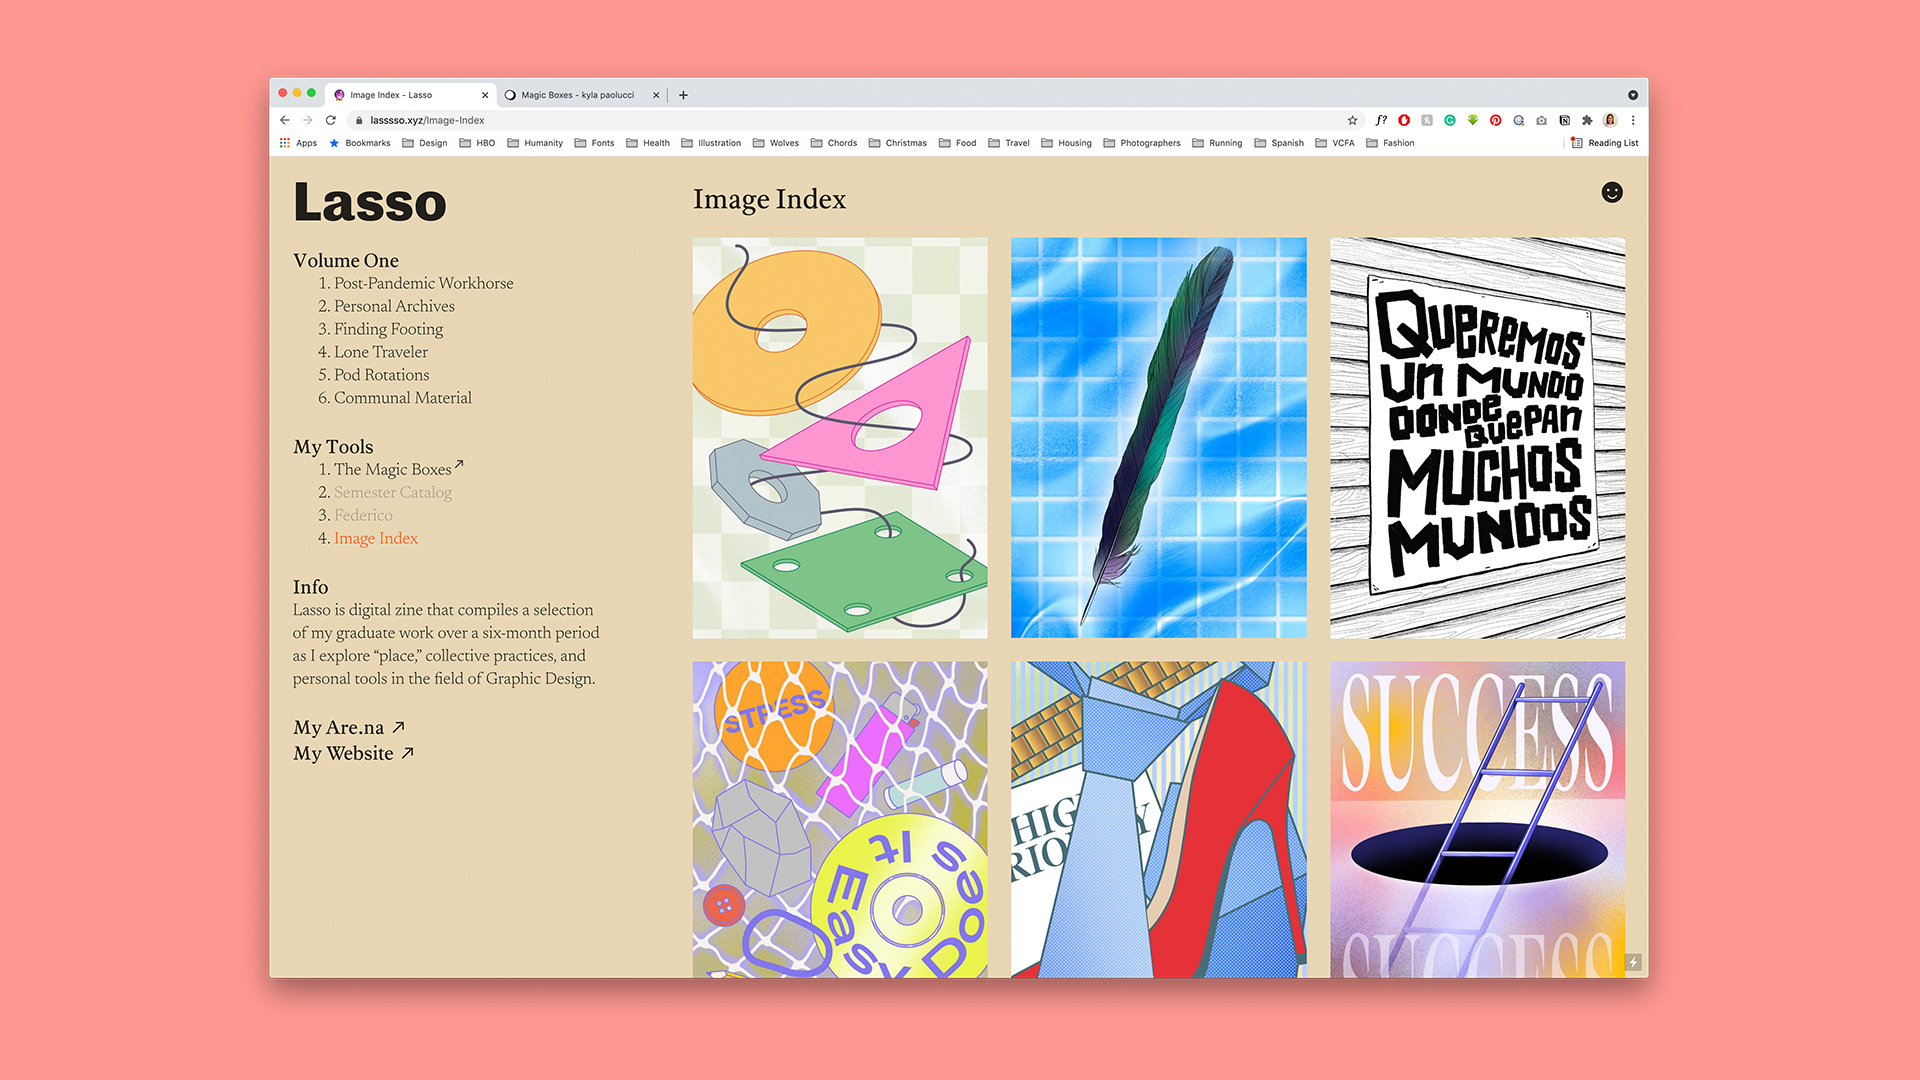The height and width of the screenshot is (1080, 1920).
Task: Click the camera screenshot extension
Action: point(1541,120)
